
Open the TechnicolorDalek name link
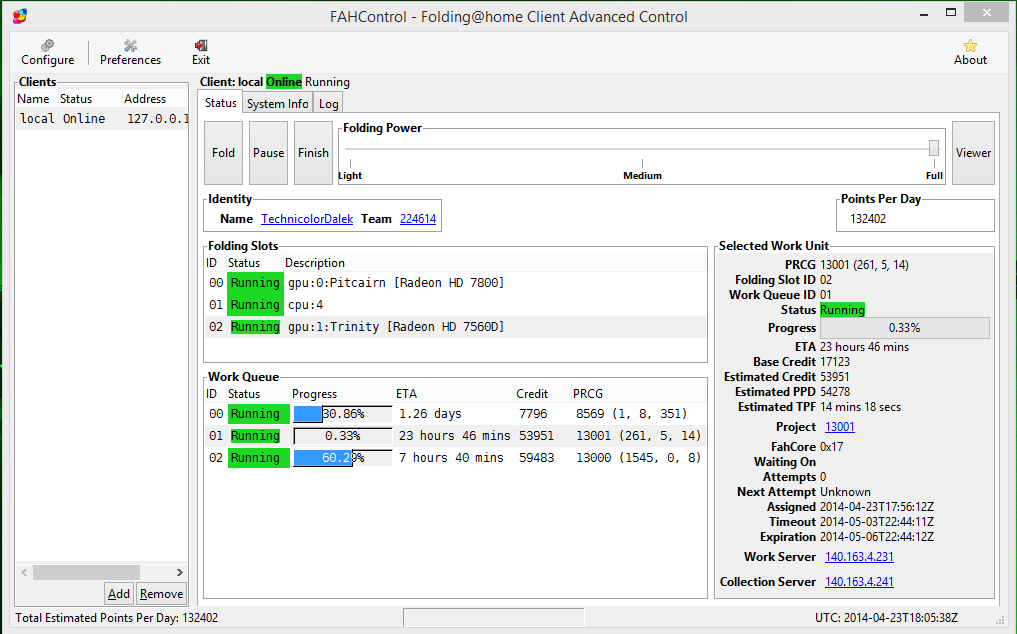[x=307, y=219]
